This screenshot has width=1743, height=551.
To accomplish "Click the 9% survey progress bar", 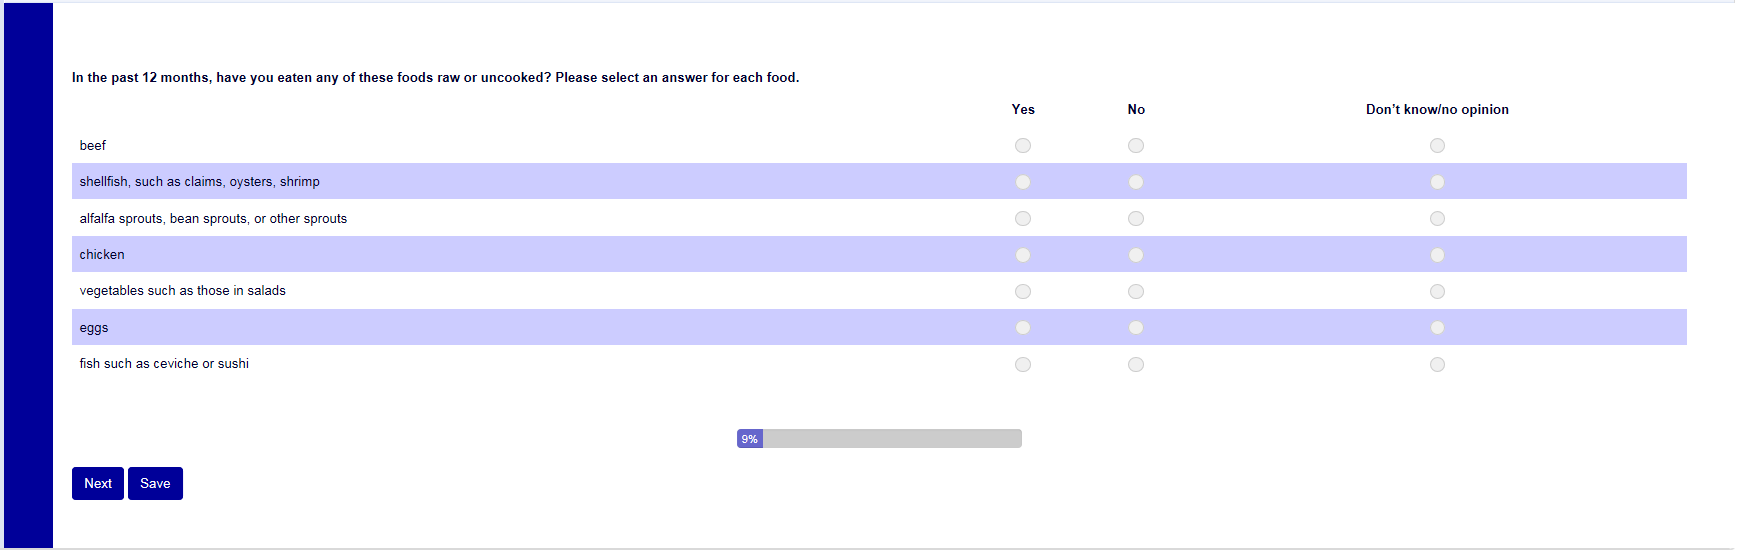I will [x=879, y=439].
